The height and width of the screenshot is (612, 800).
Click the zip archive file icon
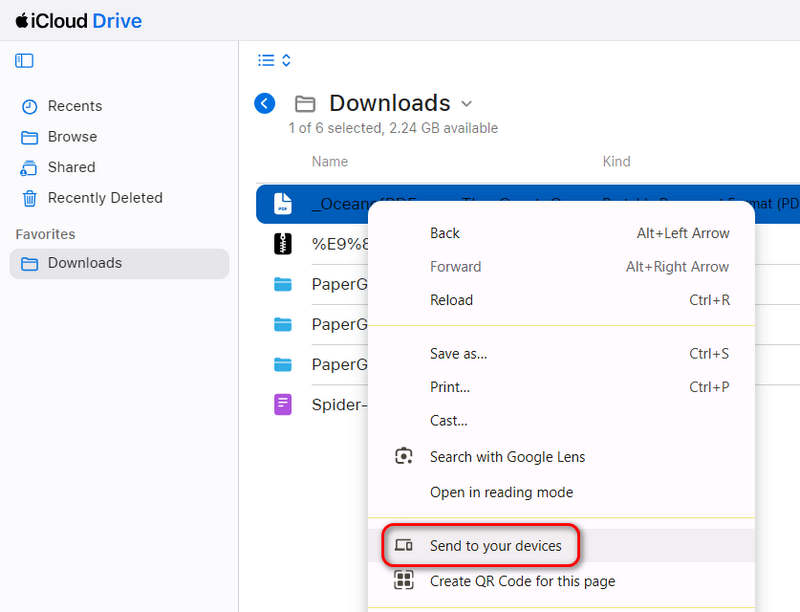pyautogui.click(x=283, y=243)
